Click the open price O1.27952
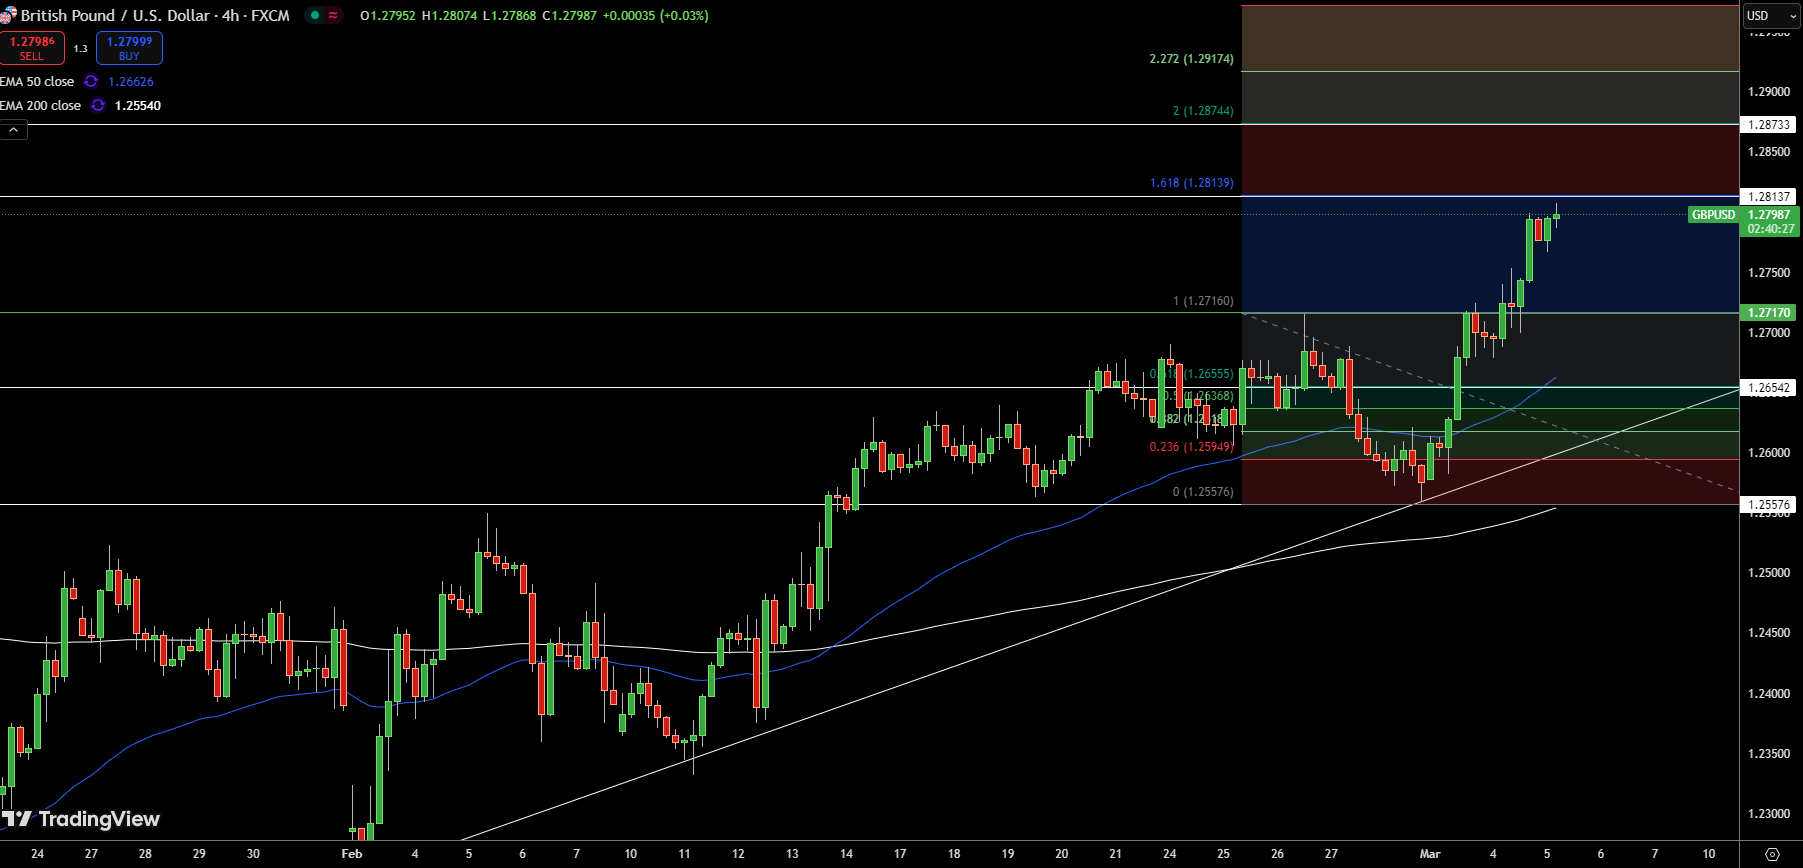 tap(388, 16)
